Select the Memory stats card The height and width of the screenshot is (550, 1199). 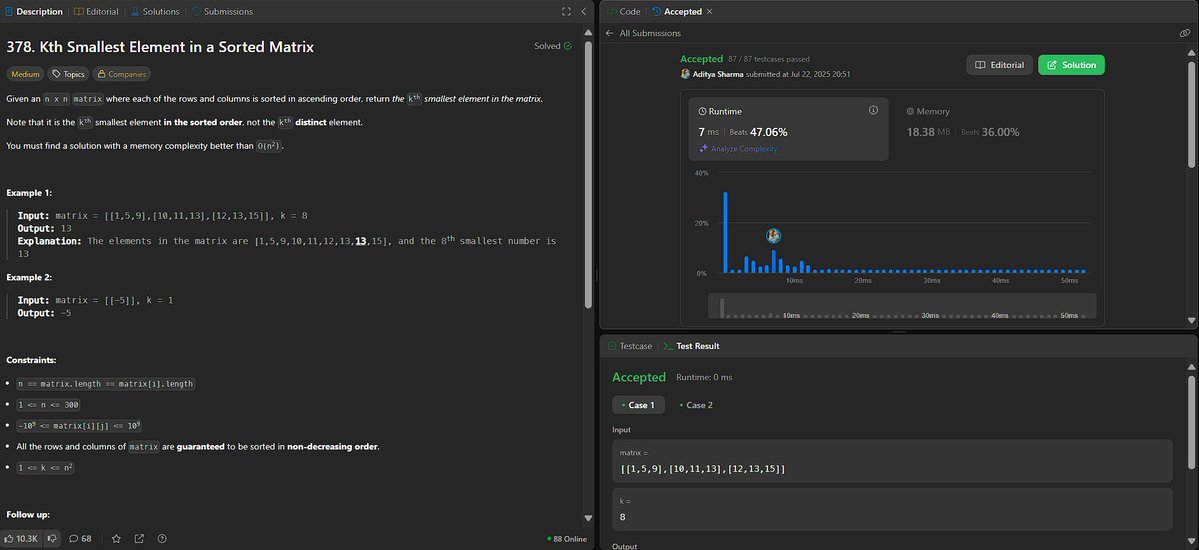996,129
